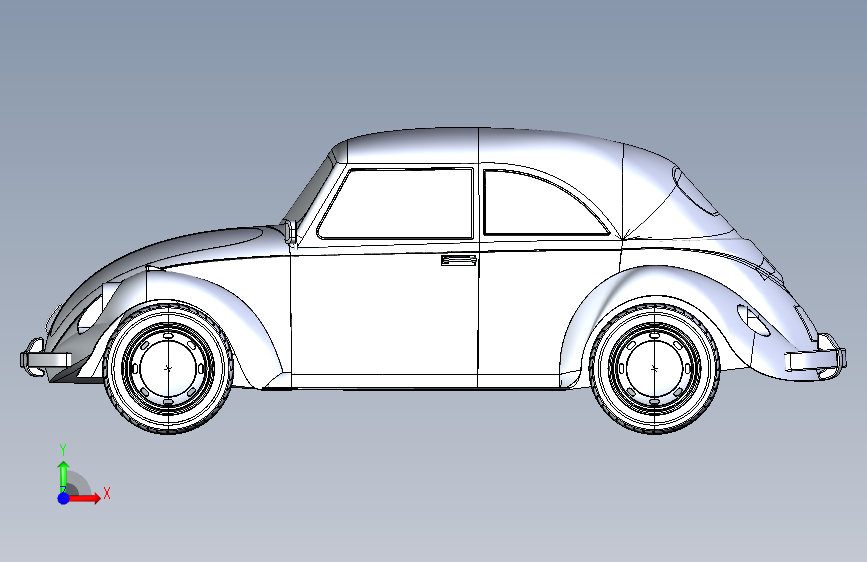Viewport: 867px width, 562px height.
Task: Select the front headlight on the fender
Action: tap(90, 315)
